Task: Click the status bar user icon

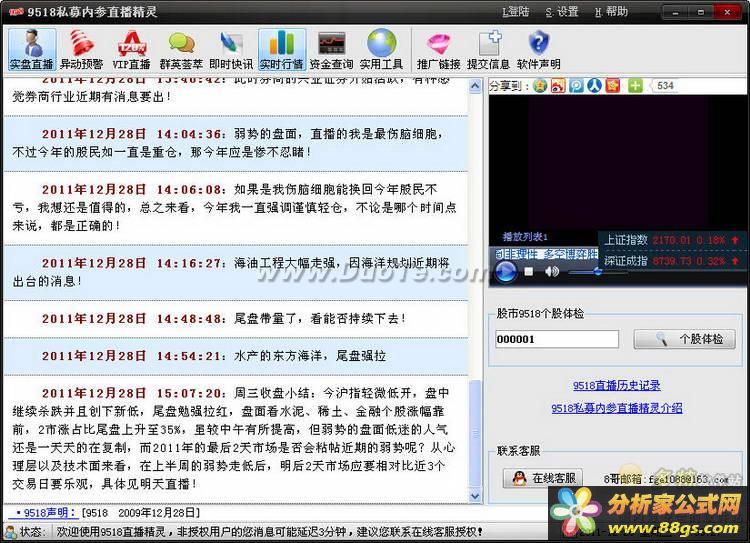Action: click(11, 531)
